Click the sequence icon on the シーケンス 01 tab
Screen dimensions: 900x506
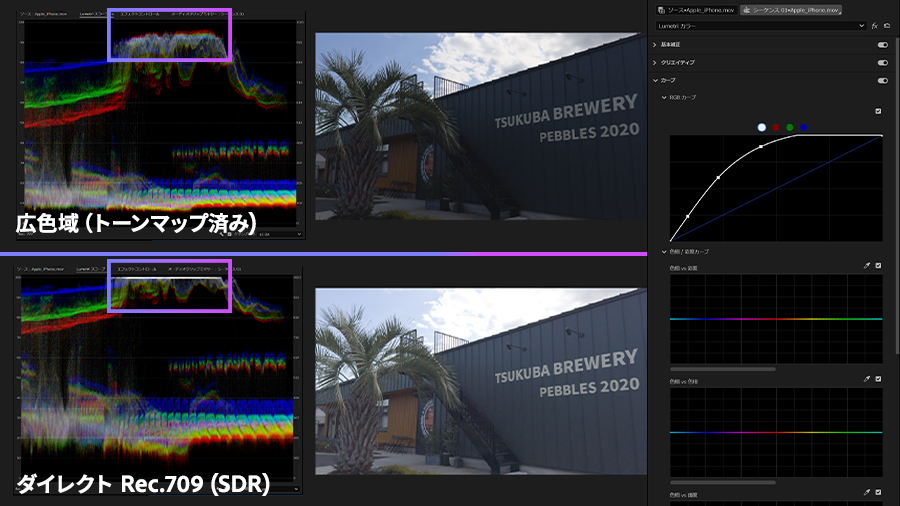(746, 10)
